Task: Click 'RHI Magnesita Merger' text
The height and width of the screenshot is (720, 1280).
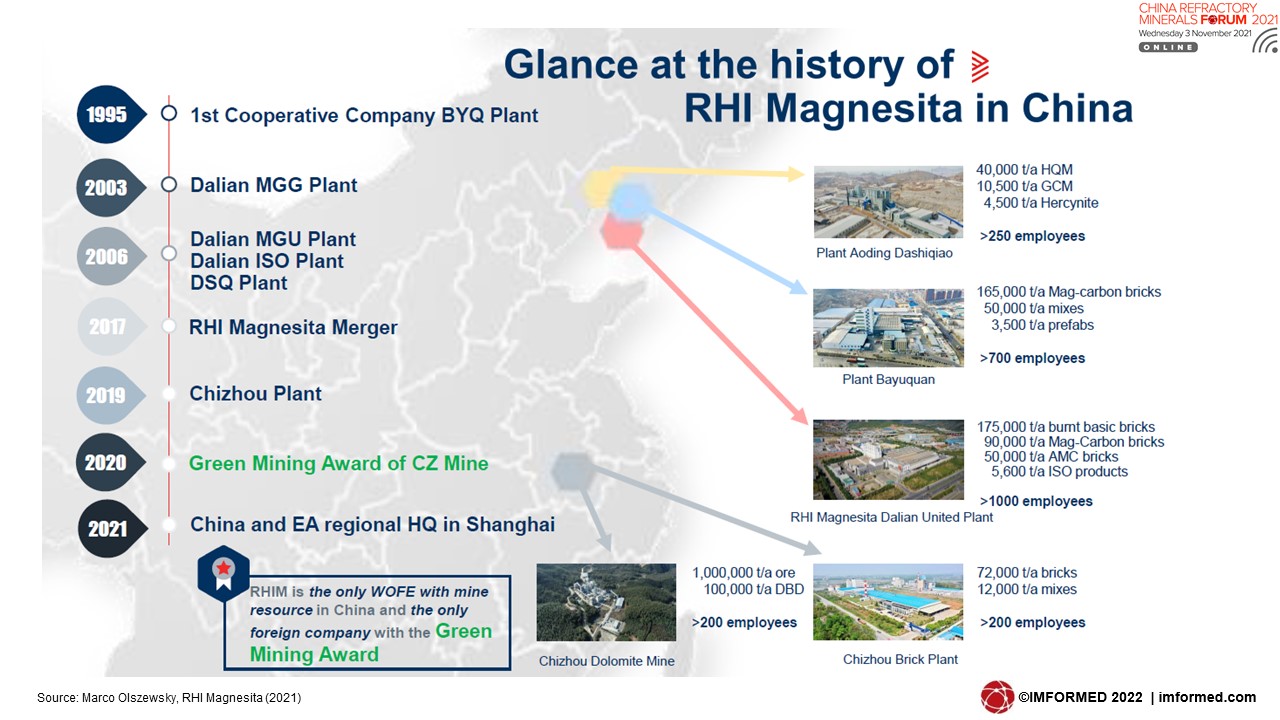Action: [293, 328]
